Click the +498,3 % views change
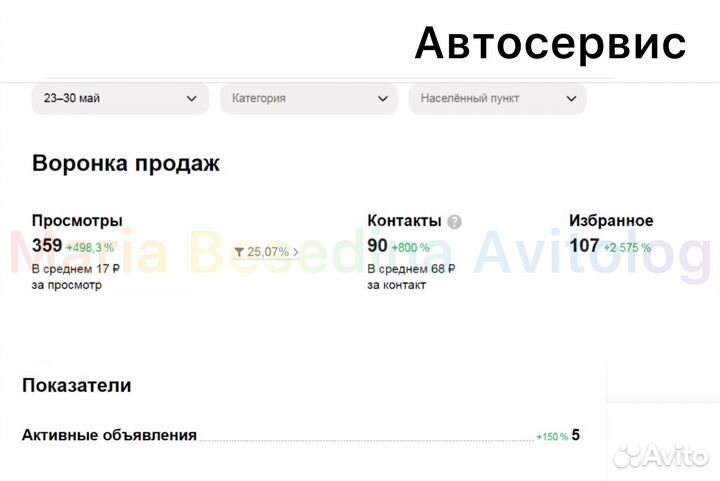The height and width of the screenshot is (481, 720). [90, 248]
